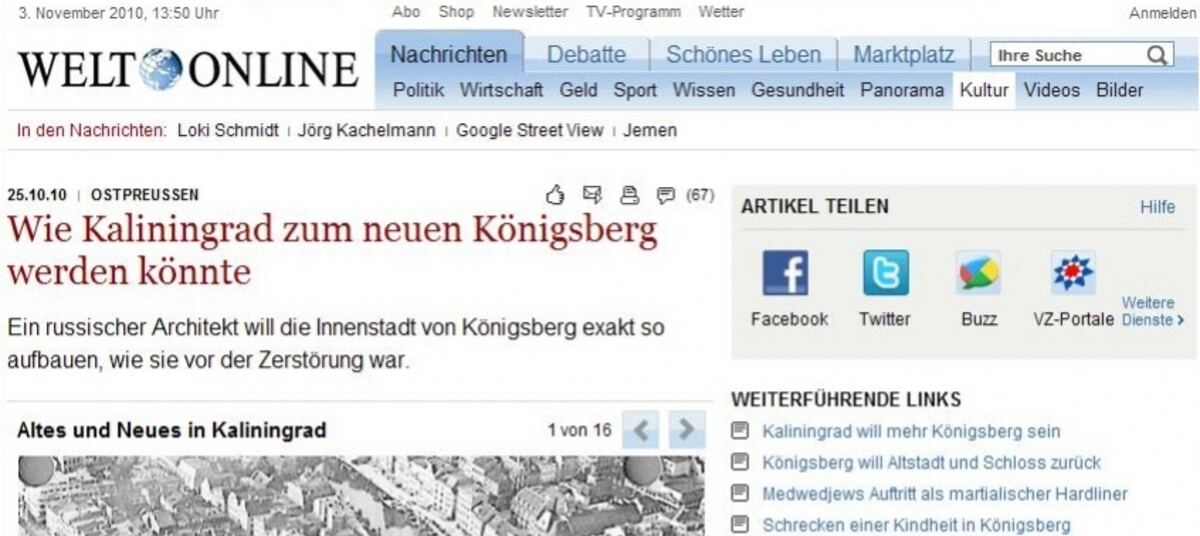
Task: Switch to the Debatte tab
Action: (587, 54)
